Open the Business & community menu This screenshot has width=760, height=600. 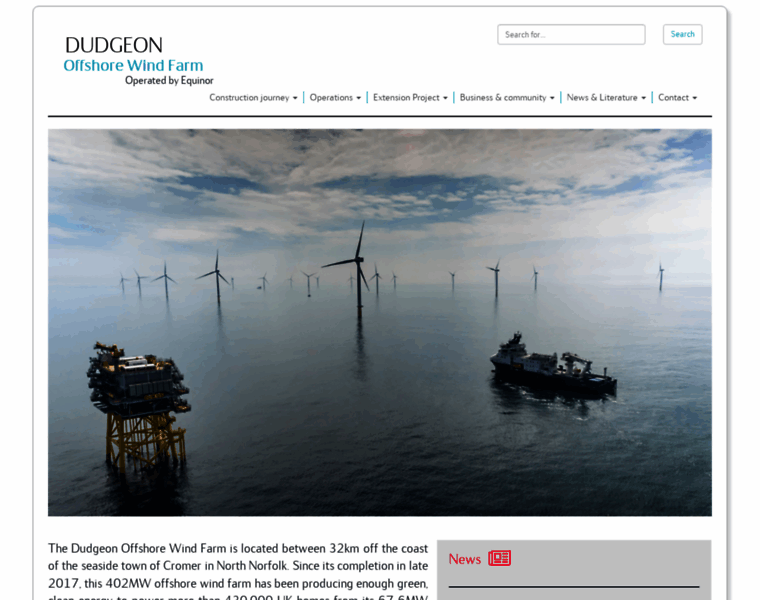click(x=507, y=97)
